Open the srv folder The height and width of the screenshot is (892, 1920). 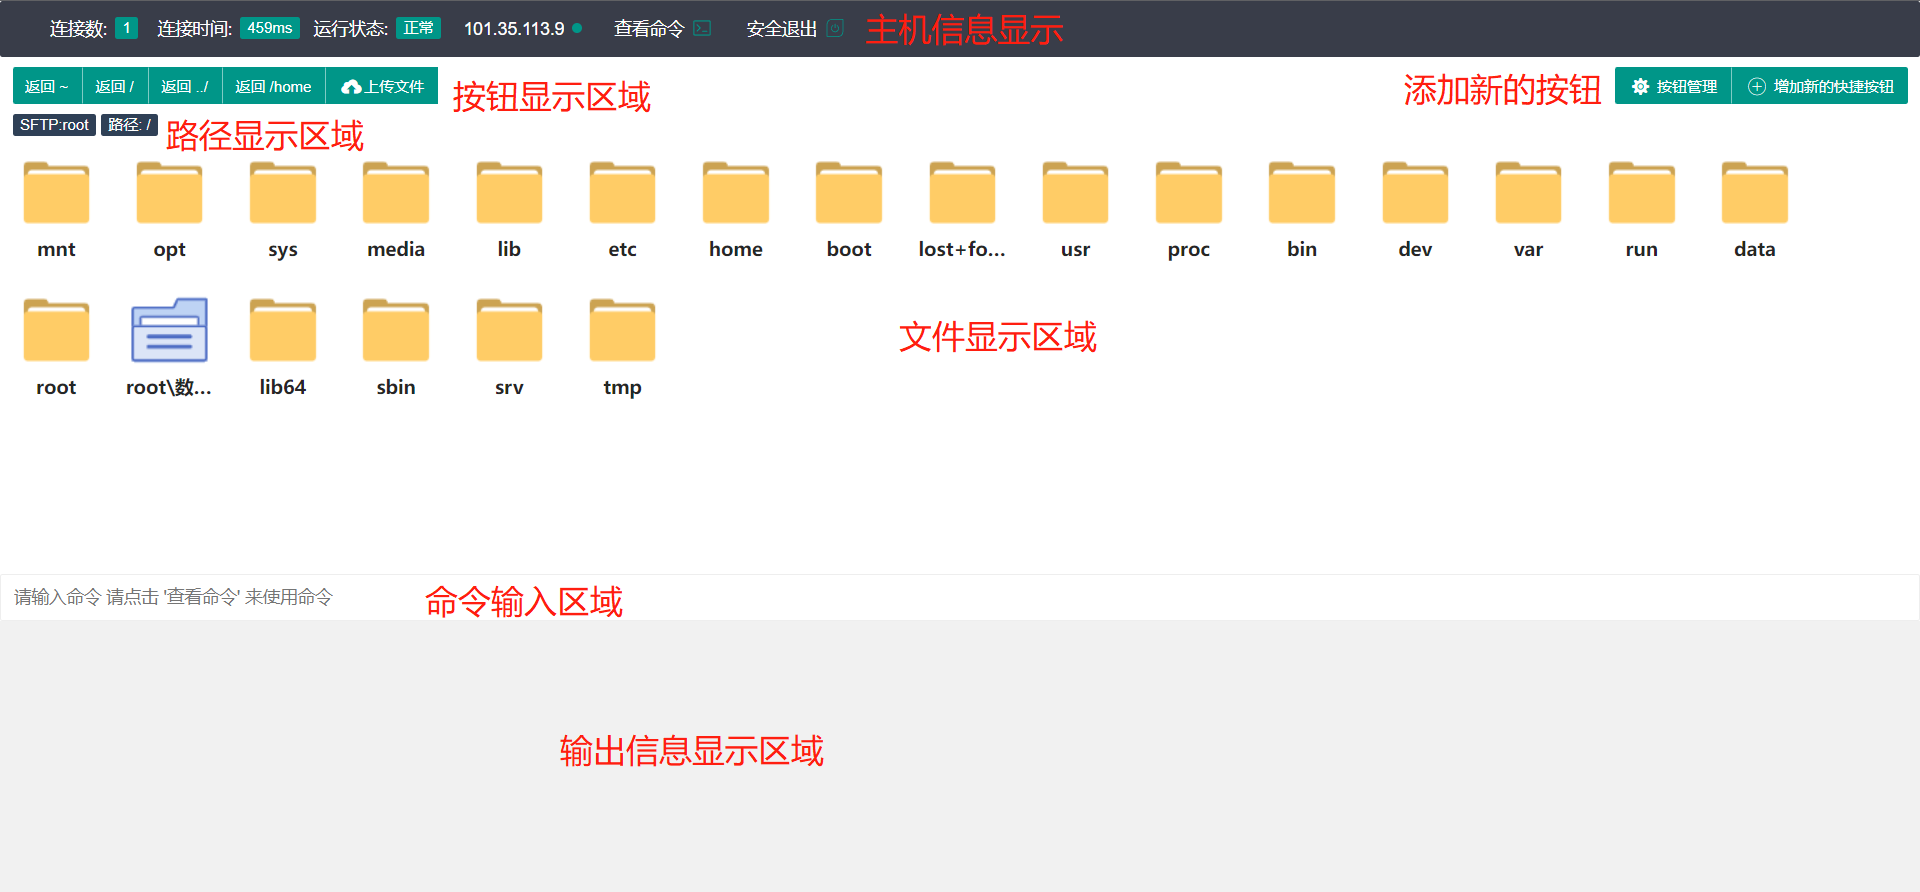(509, 331)
